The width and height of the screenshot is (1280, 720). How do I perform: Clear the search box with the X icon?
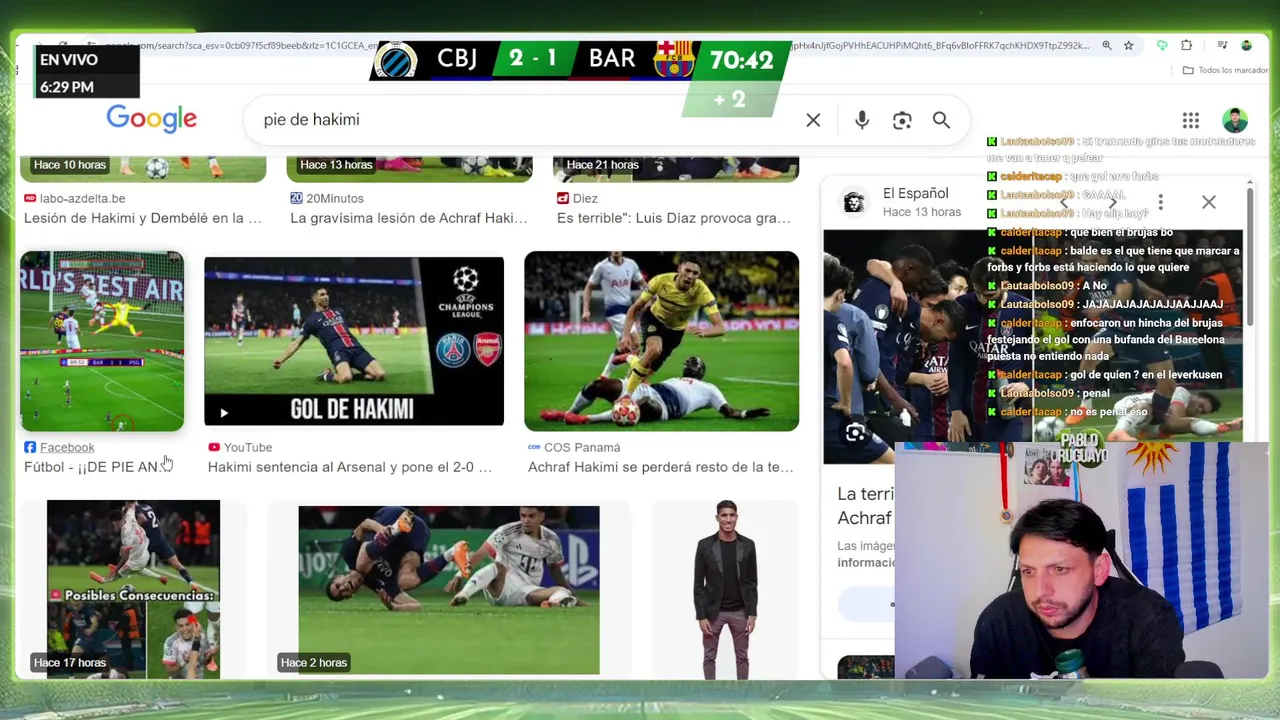click(813, 120)
